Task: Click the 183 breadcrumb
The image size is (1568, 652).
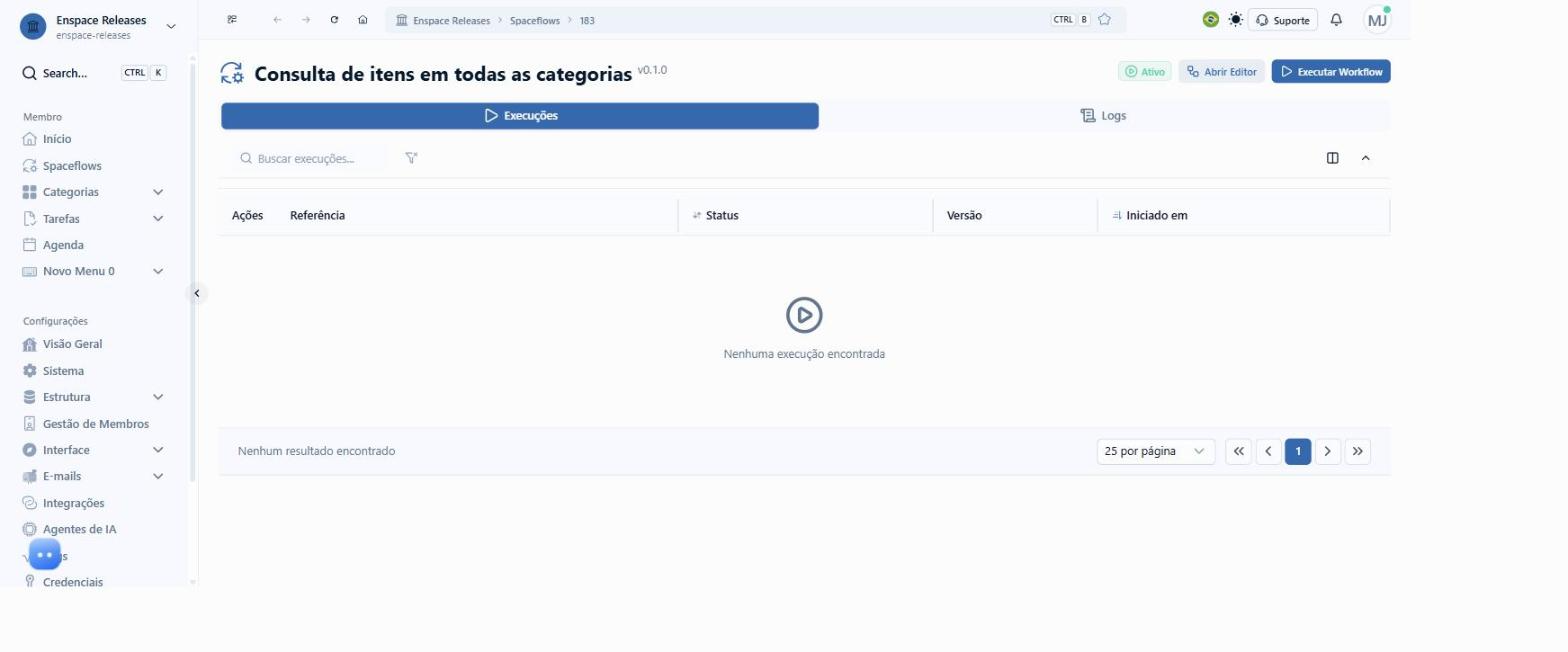Action: click(x=587, y=20)
